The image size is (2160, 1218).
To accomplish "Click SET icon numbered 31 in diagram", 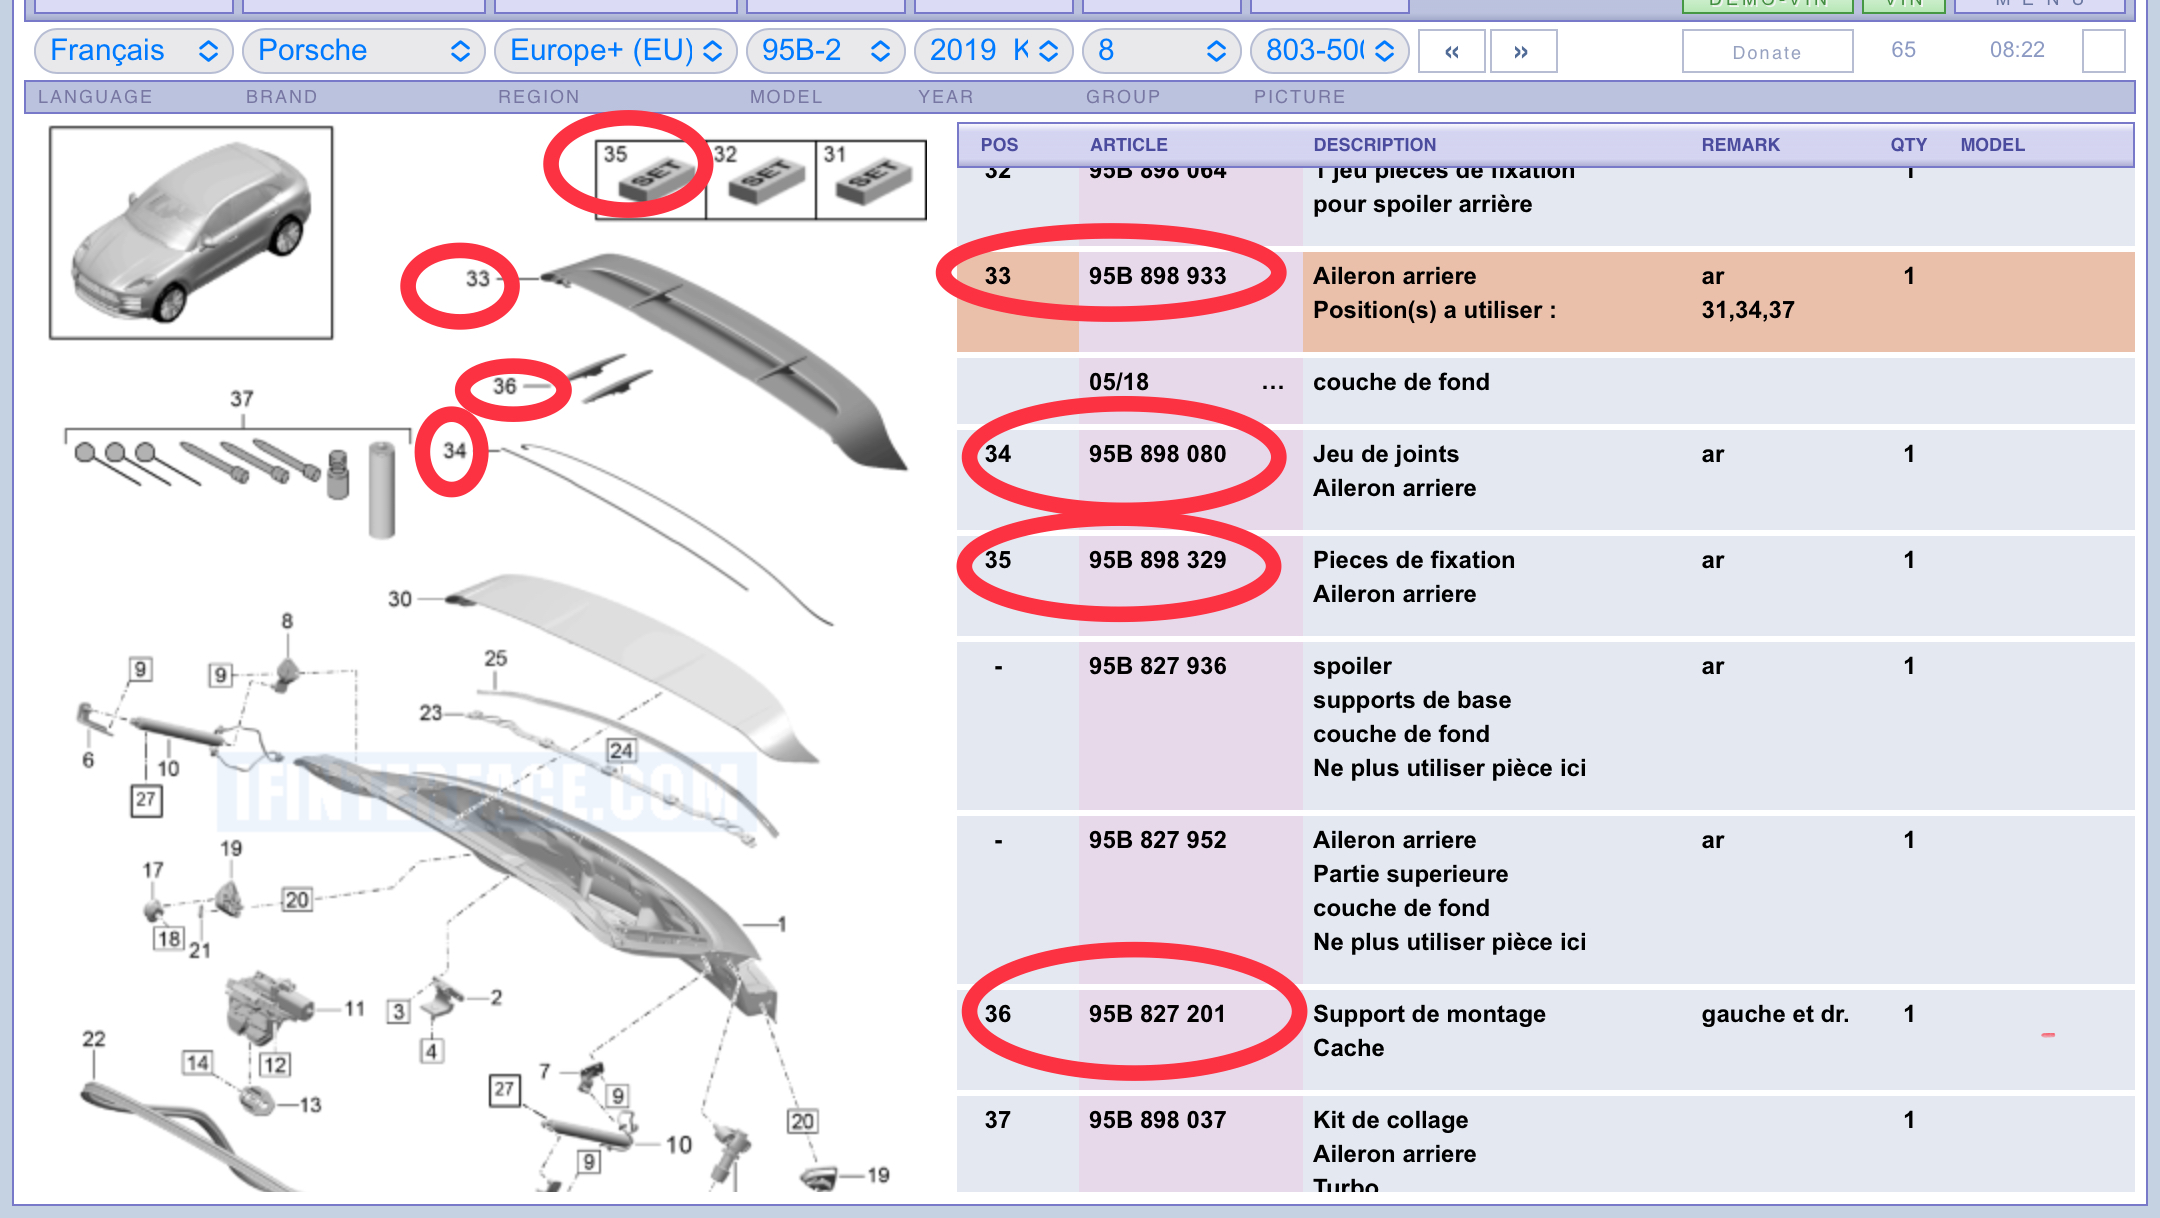I will (871, 179).
